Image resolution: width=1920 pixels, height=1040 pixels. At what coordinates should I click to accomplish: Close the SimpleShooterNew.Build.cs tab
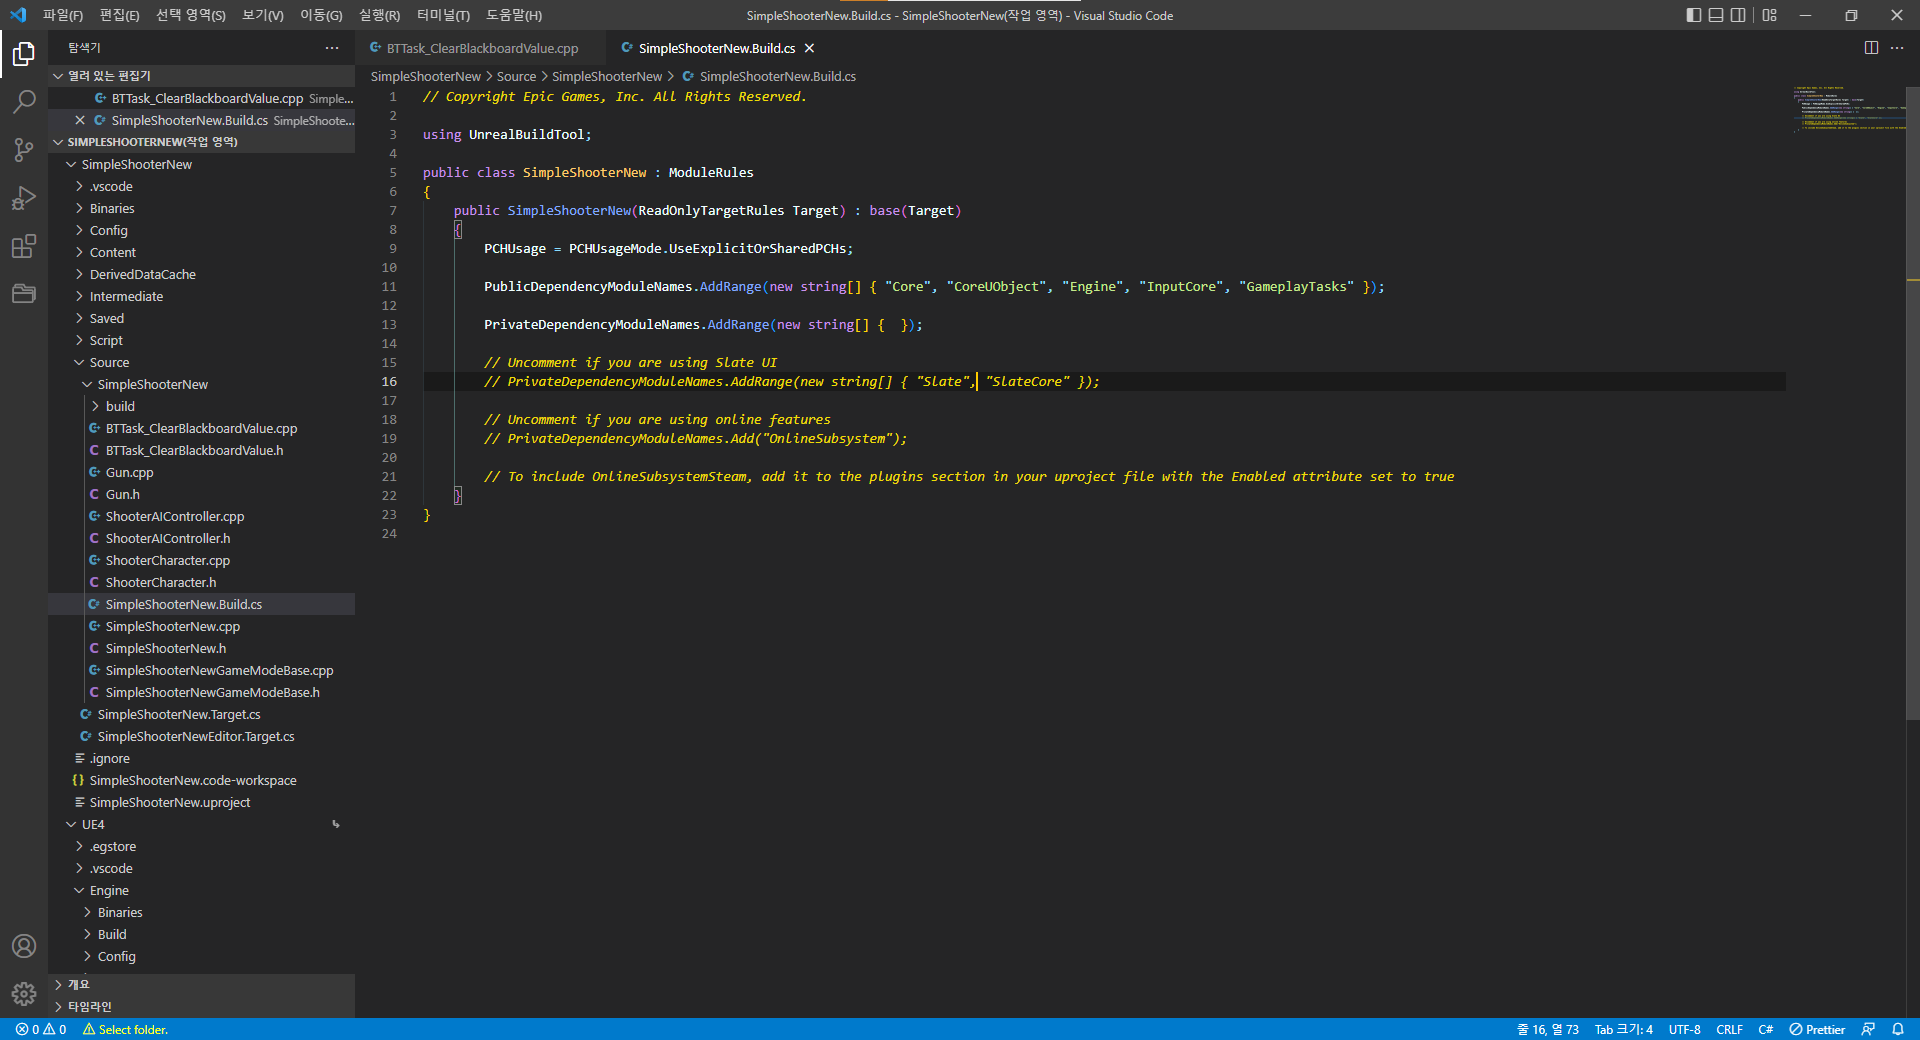point(810,48)
